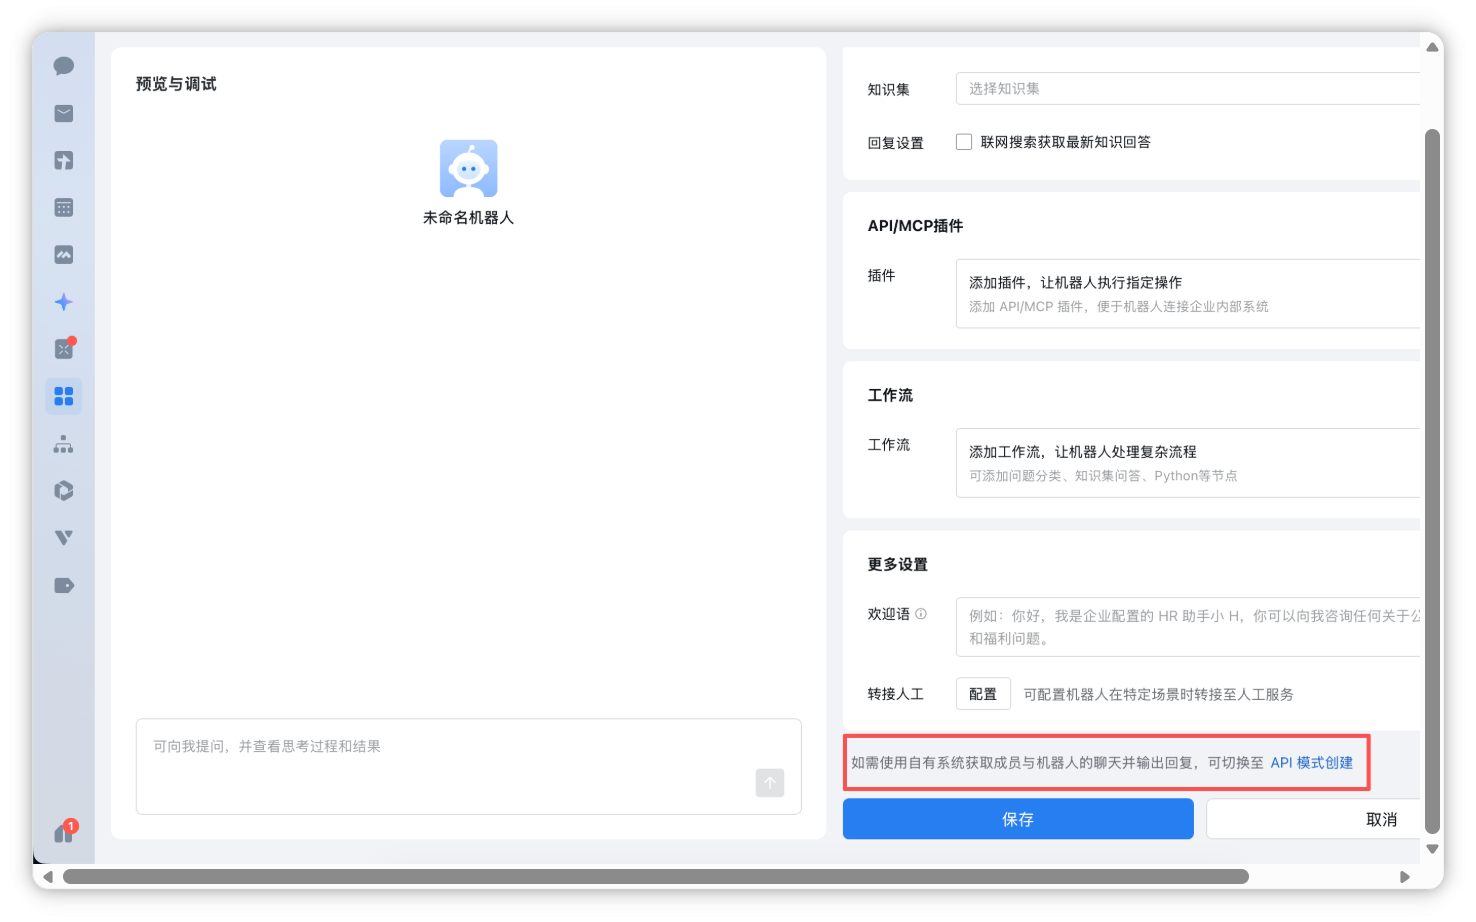Open the document with arrow sidebar icon
This screenshot has width=1476, height=922.
click(x=64, y=160)
